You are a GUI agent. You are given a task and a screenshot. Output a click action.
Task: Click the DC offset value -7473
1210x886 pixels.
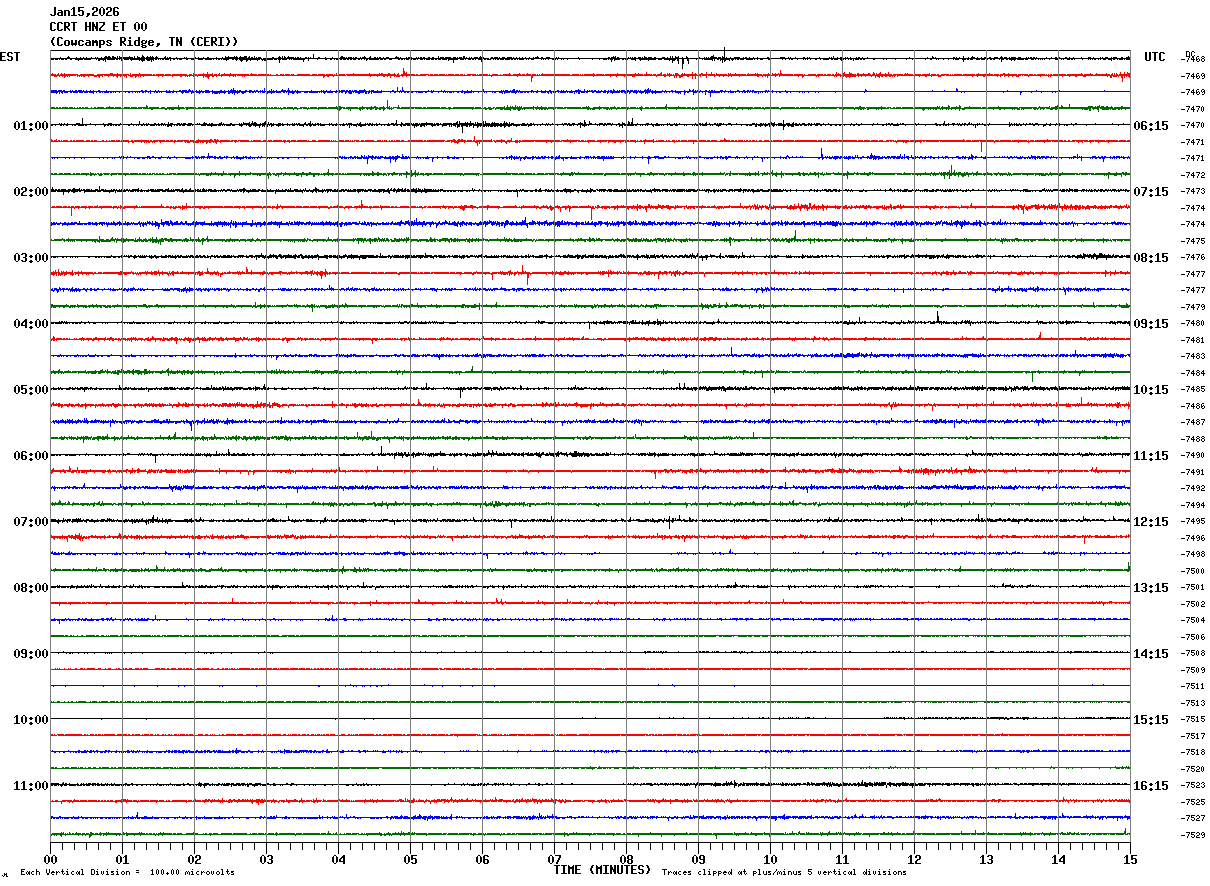pyautogui.click(x=1193, y=191)
